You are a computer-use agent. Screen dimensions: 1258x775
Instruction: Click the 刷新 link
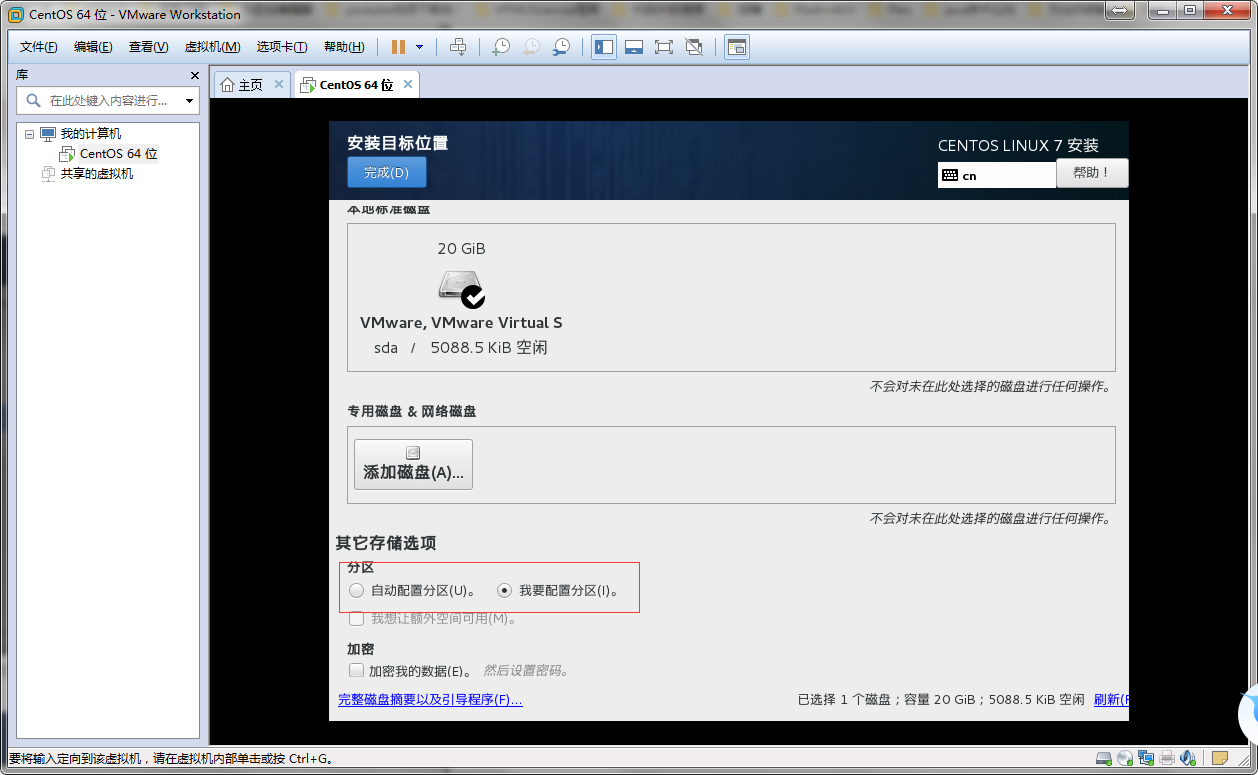[1111, 699]
